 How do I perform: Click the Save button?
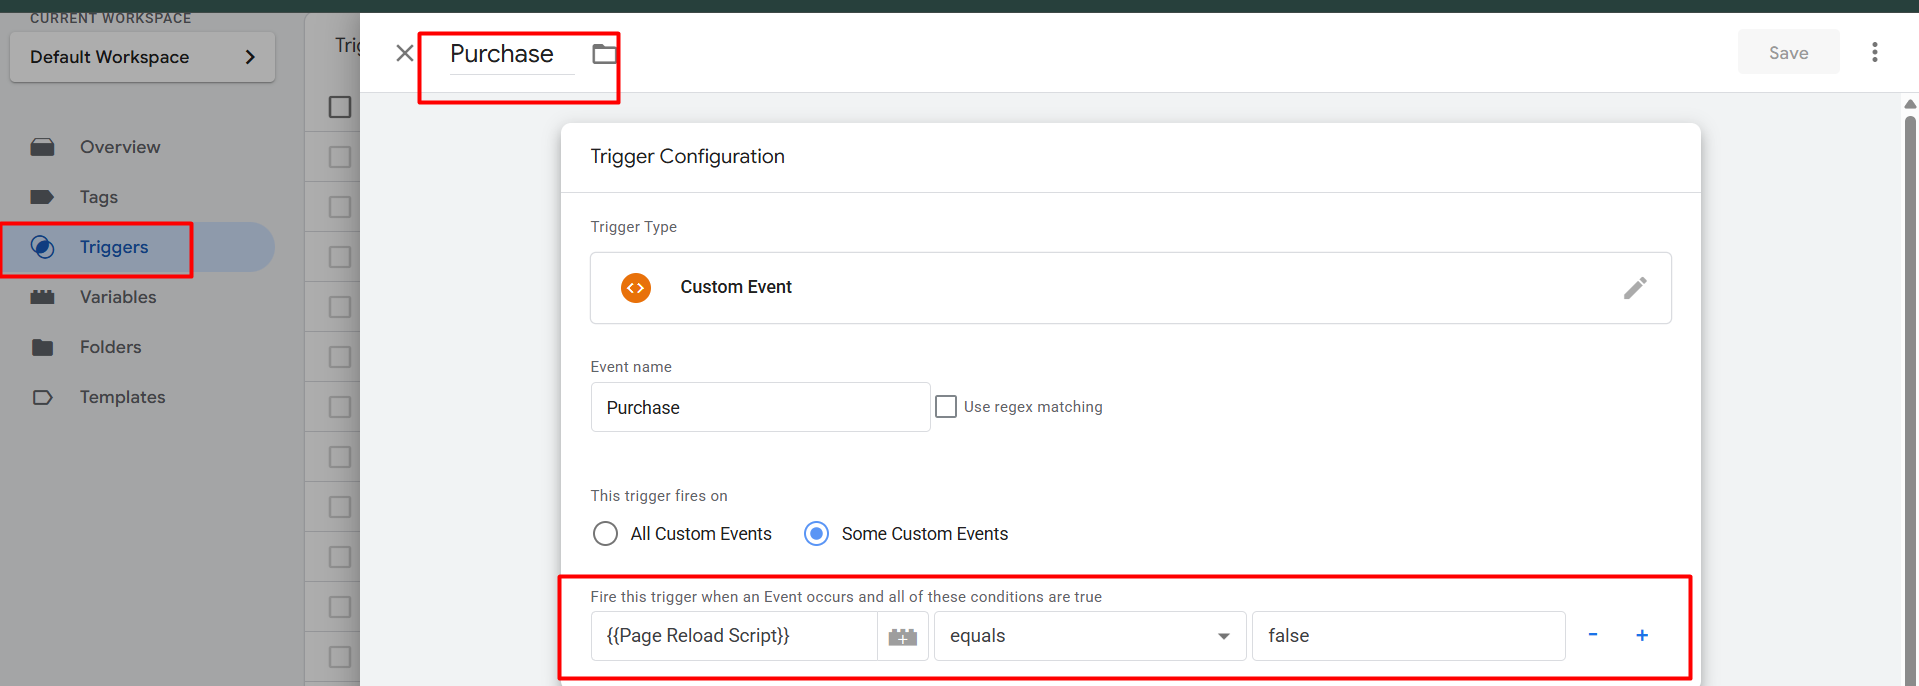1787,53
